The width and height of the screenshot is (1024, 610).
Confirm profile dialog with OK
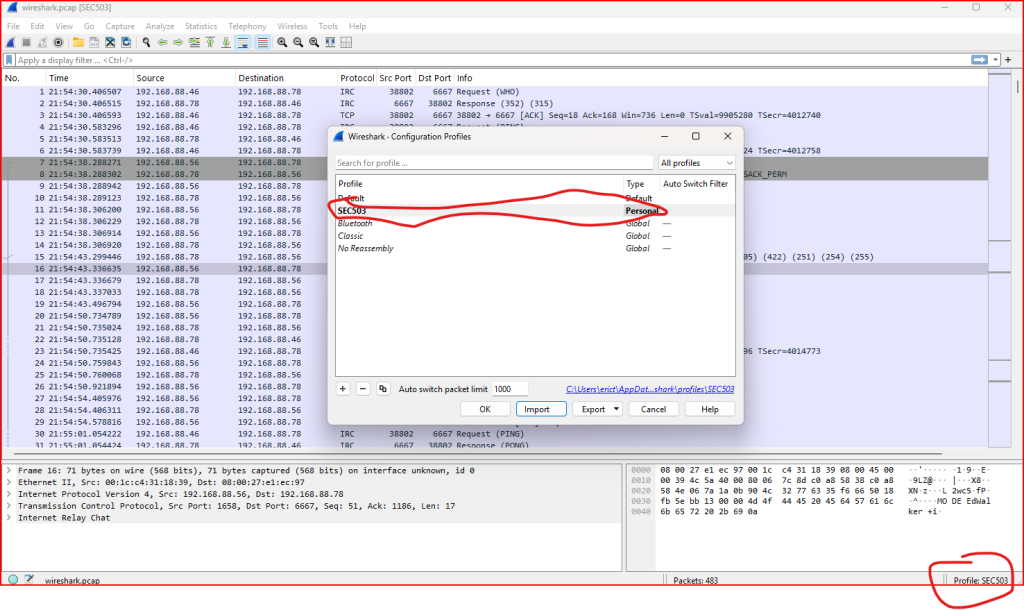485,409
